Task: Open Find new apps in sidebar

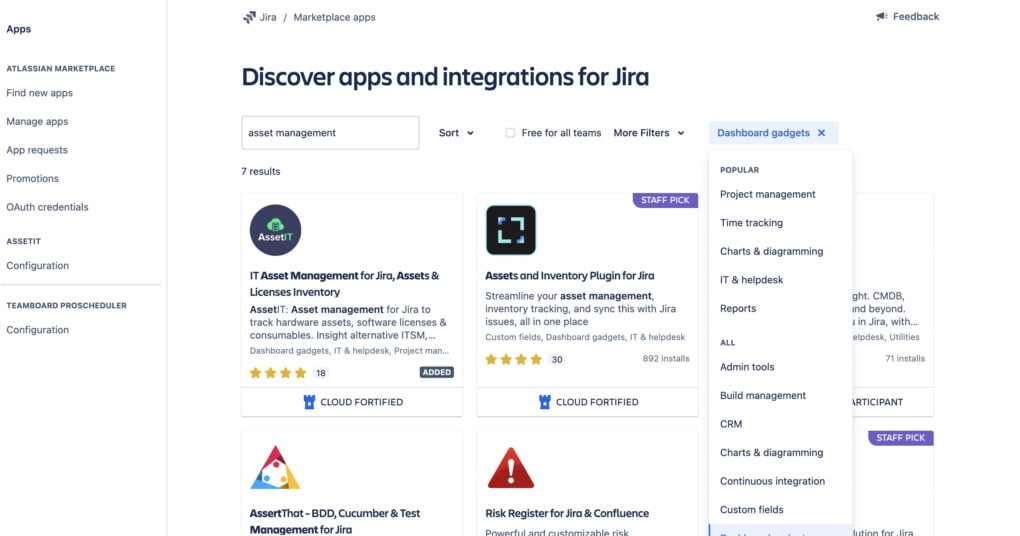Action: click(x=40, y=93)
